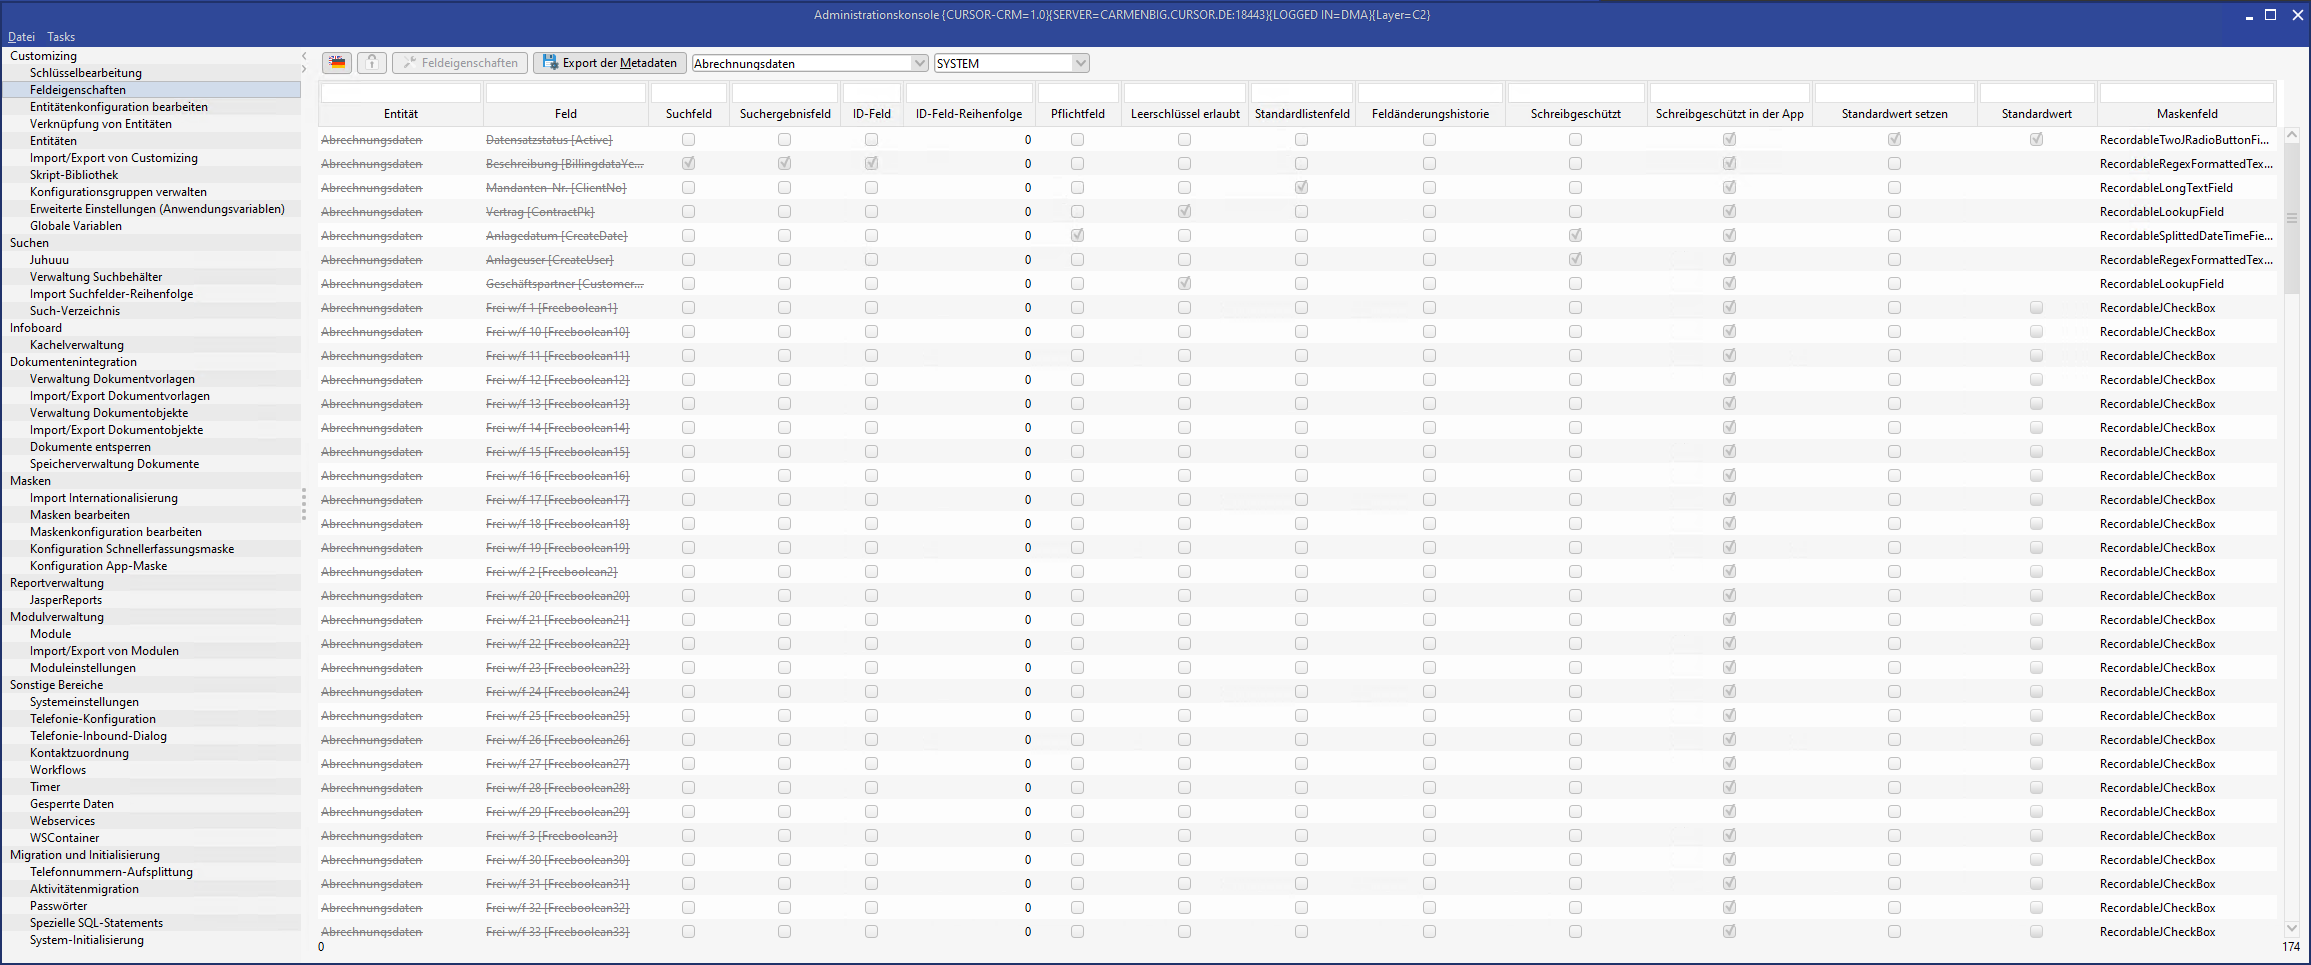Click the vertical scrollbar thumb of the table
Image resolution: width=2311 pixels, height=965 pixels.
(2292, 218)
